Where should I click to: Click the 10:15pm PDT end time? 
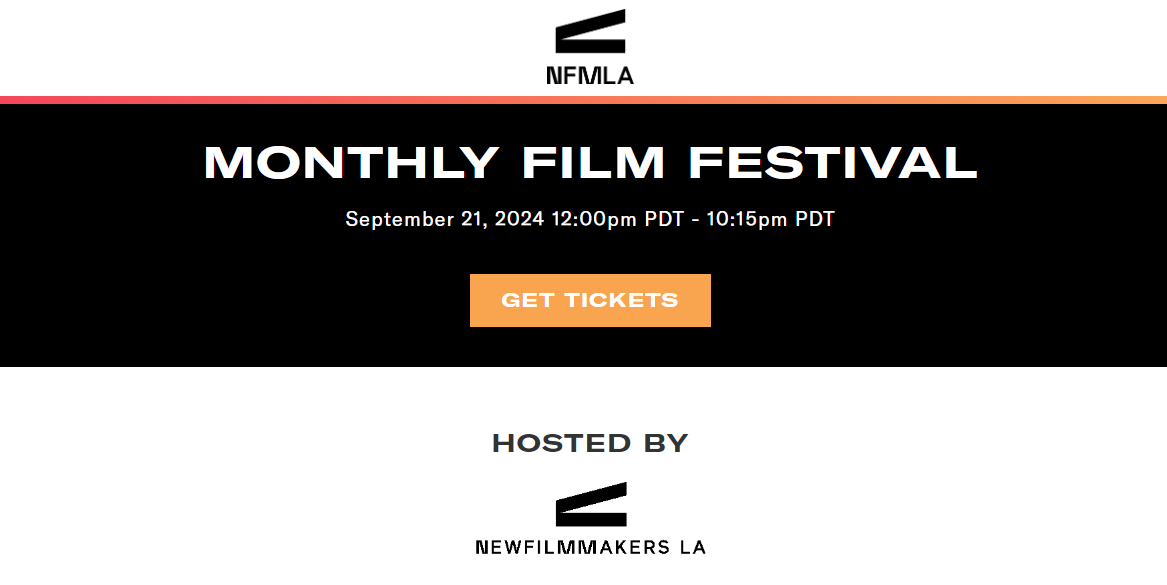[x=770, y=220]
